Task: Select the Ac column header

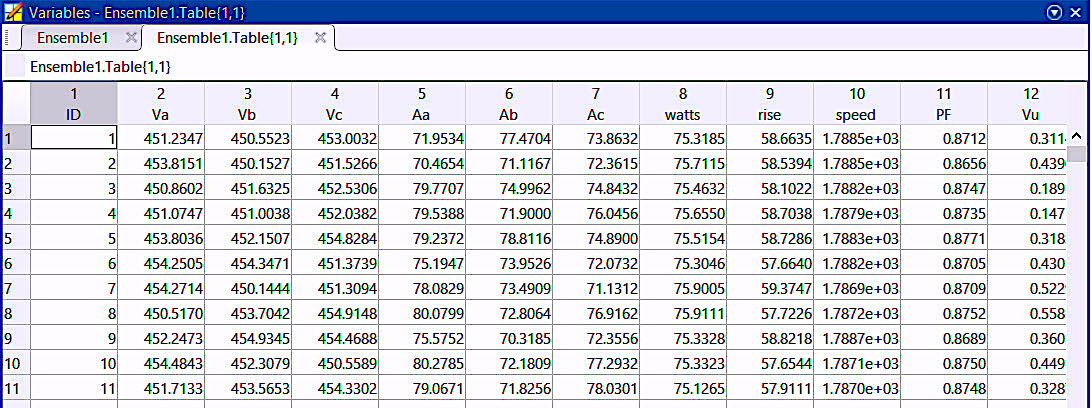Action: point(596,104)
